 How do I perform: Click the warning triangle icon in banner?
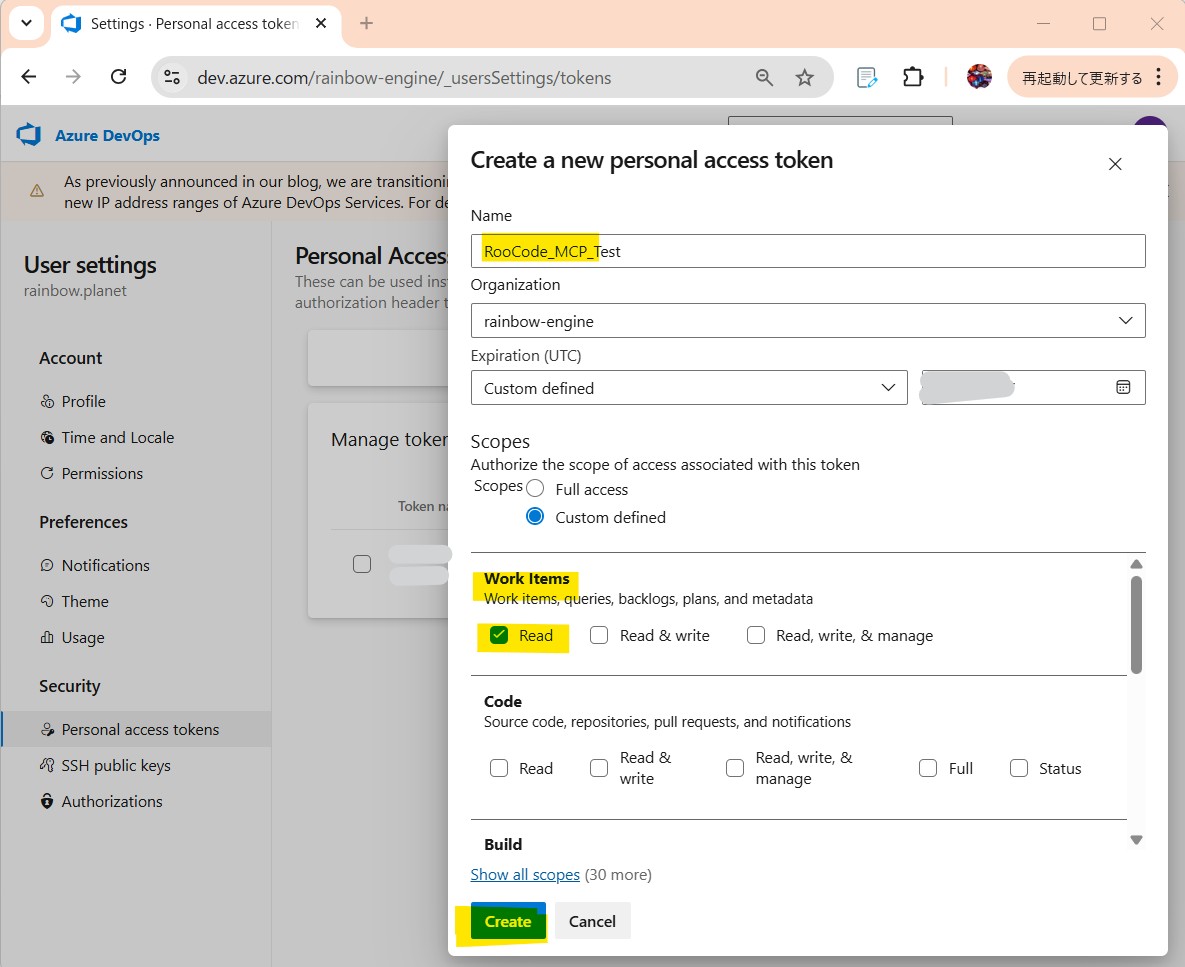[x=36, y=191]
